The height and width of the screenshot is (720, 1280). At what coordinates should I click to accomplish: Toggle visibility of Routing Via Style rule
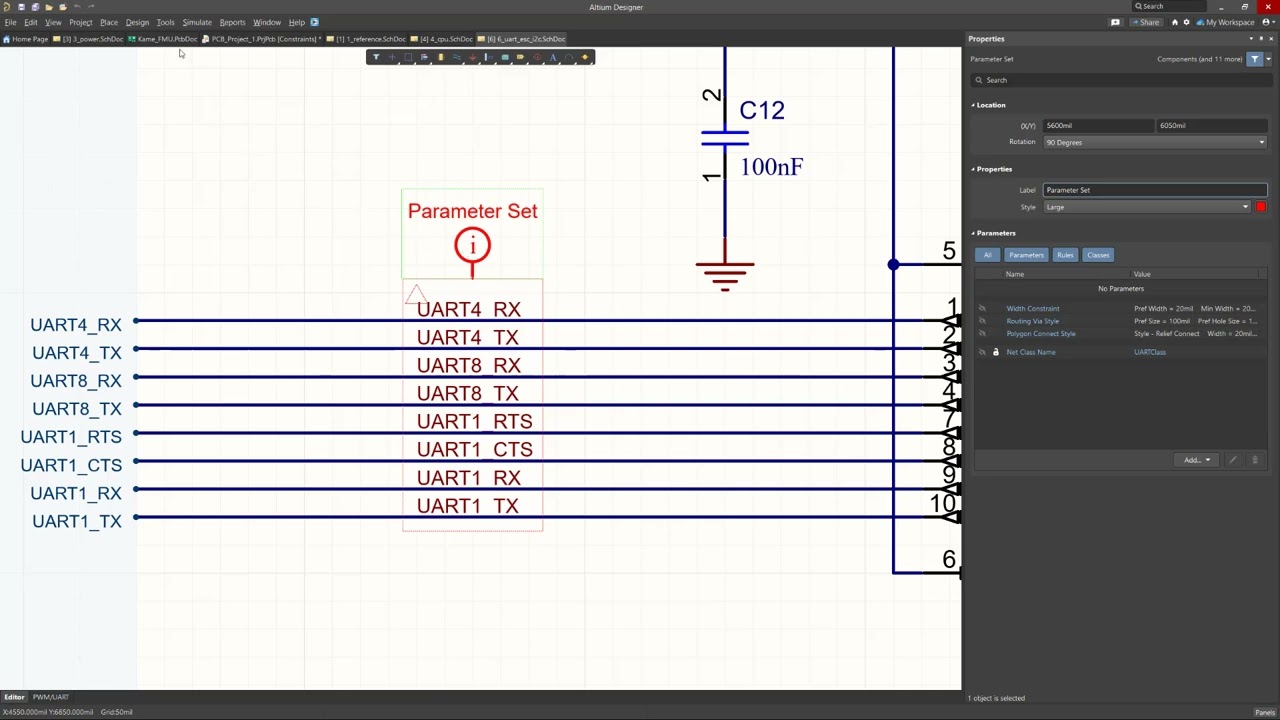[x=982, y=321]
